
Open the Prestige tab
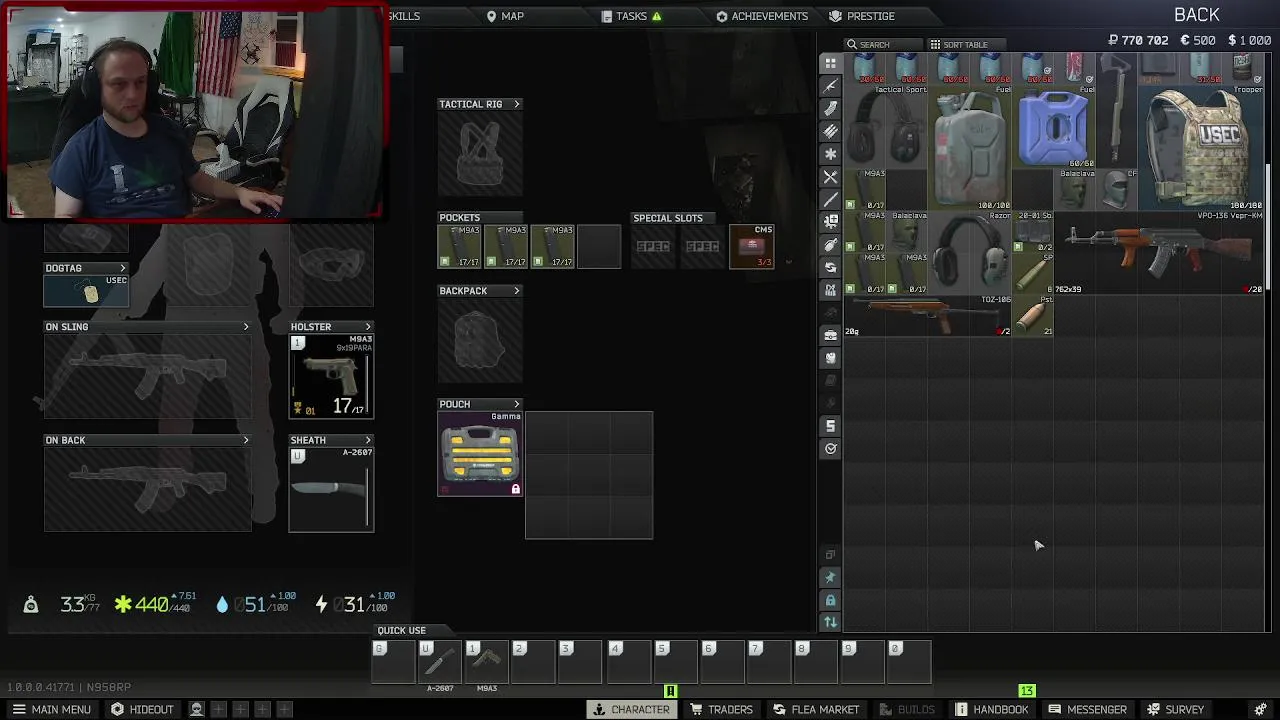click(x=862, y=16)
